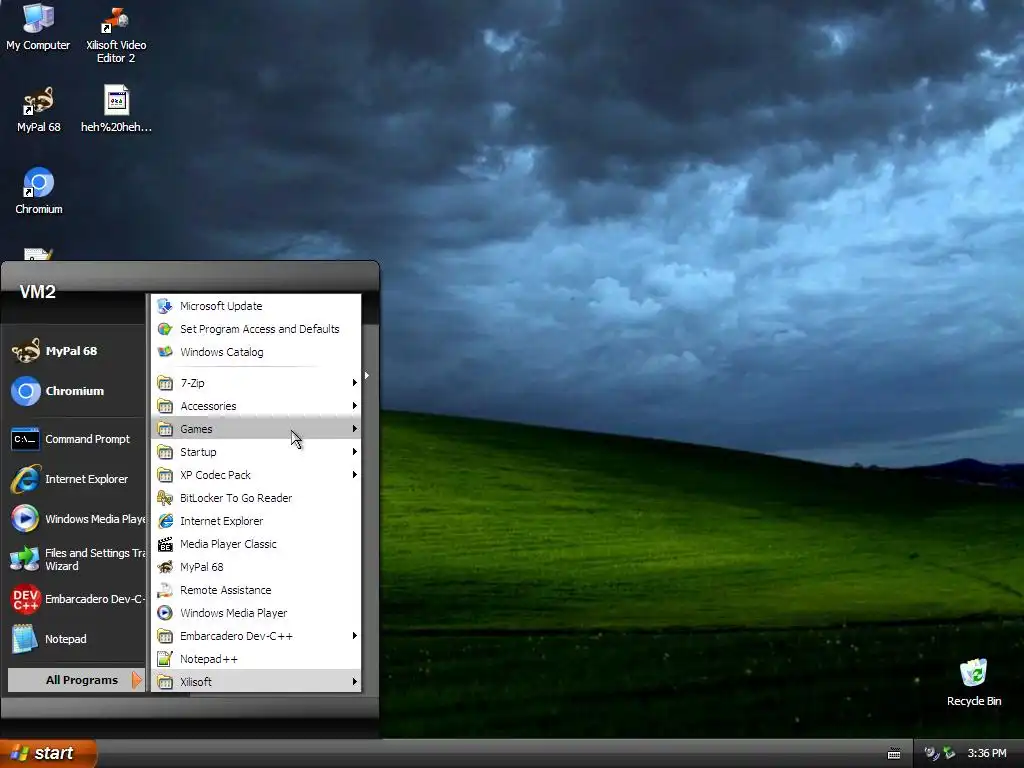Click the clock showing 3:36 PM

coord(987,753)
